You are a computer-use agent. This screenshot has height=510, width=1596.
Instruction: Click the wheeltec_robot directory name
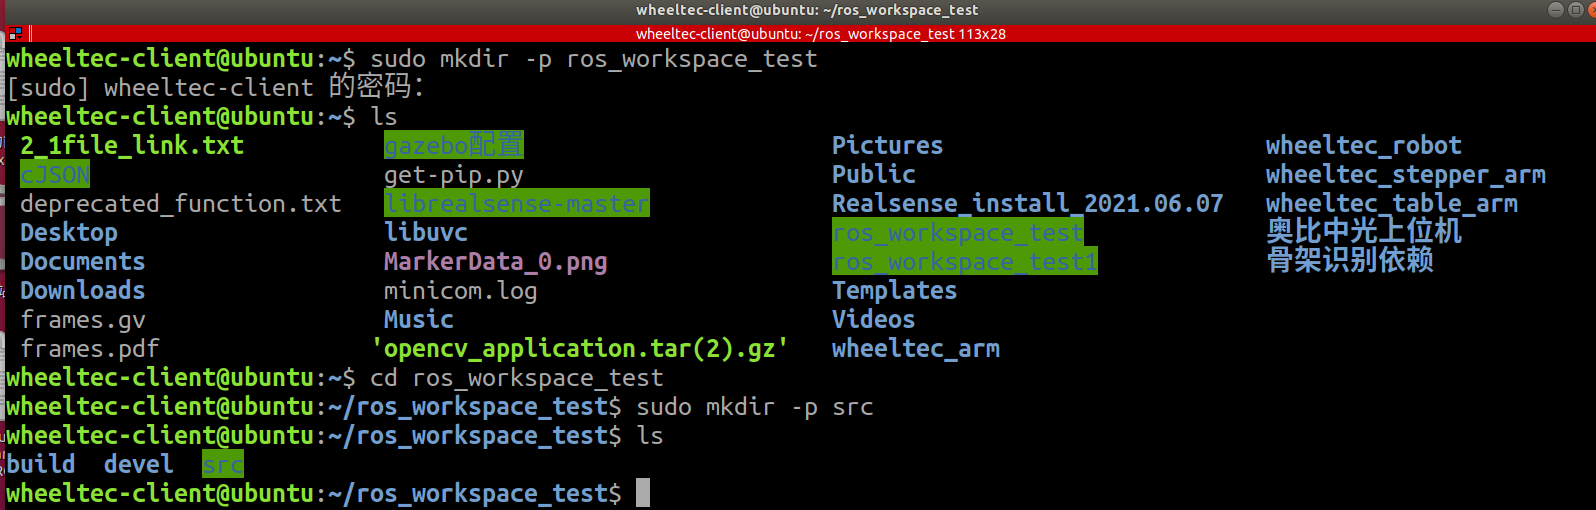pos(1363,146)
